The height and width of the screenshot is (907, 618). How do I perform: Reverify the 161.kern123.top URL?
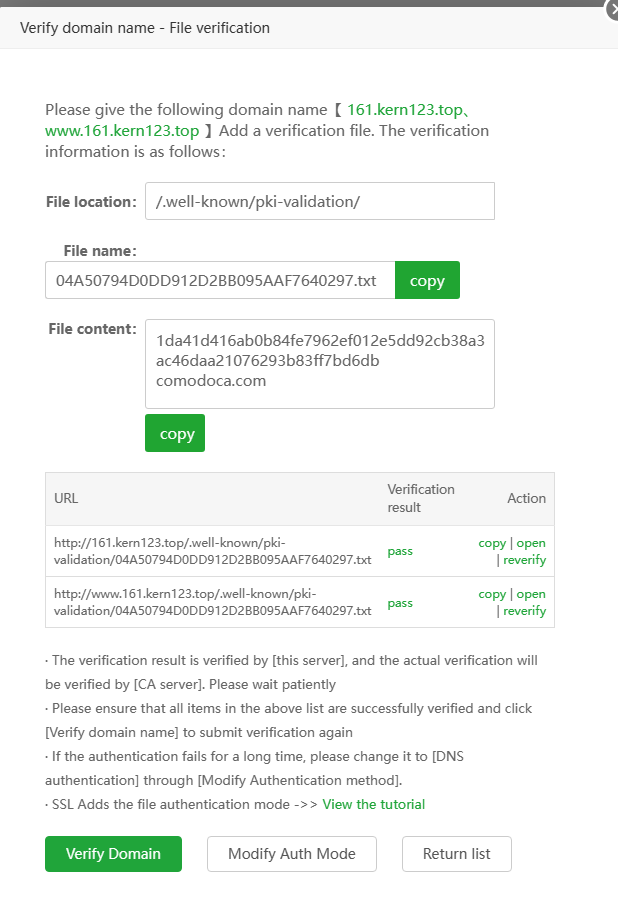[x=524, y=560]
